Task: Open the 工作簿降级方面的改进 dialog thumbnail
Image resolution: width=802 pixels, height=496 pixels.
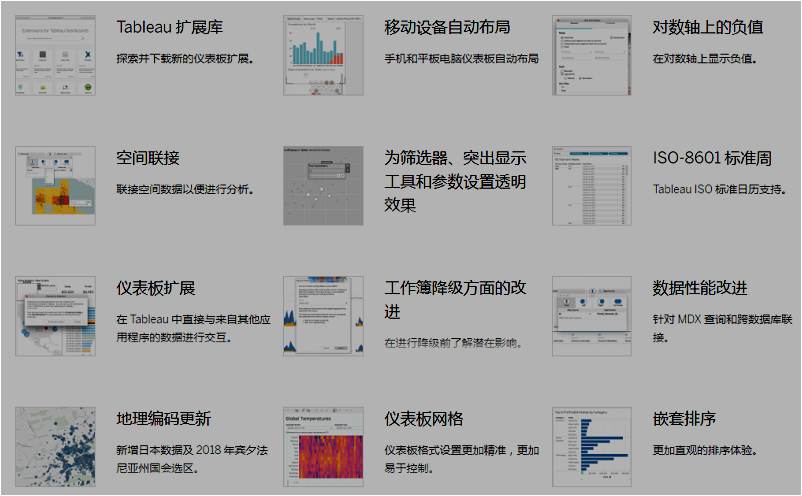Action: (323, 316)
